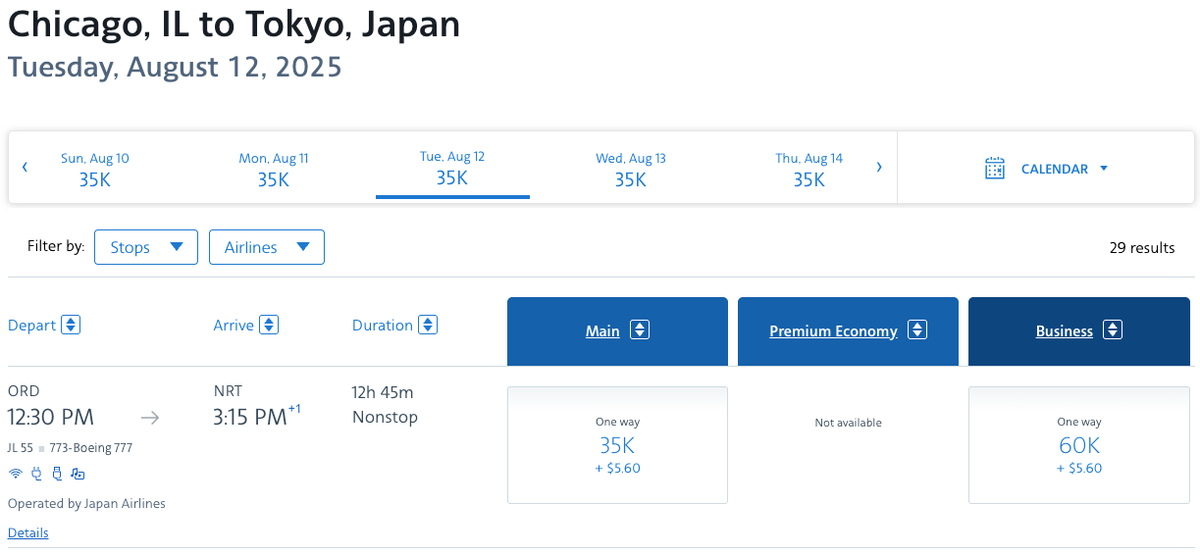The width and height of the screenshot is (1200, 555).
Task: Click the previous dates arrow
Action: [25, 167]
